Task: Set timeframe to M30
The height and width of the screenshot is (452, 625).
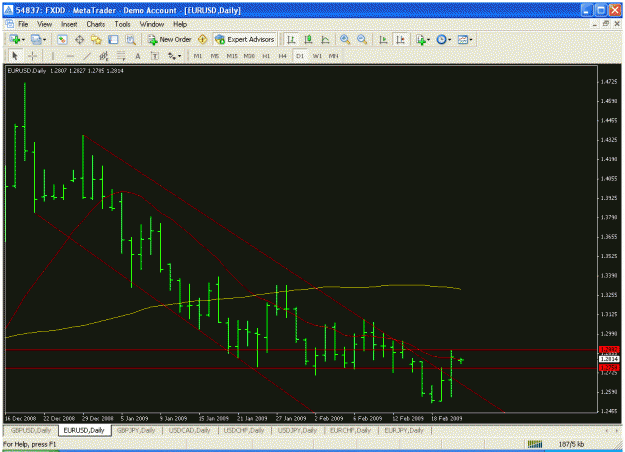Action: (x=249, y=56)
